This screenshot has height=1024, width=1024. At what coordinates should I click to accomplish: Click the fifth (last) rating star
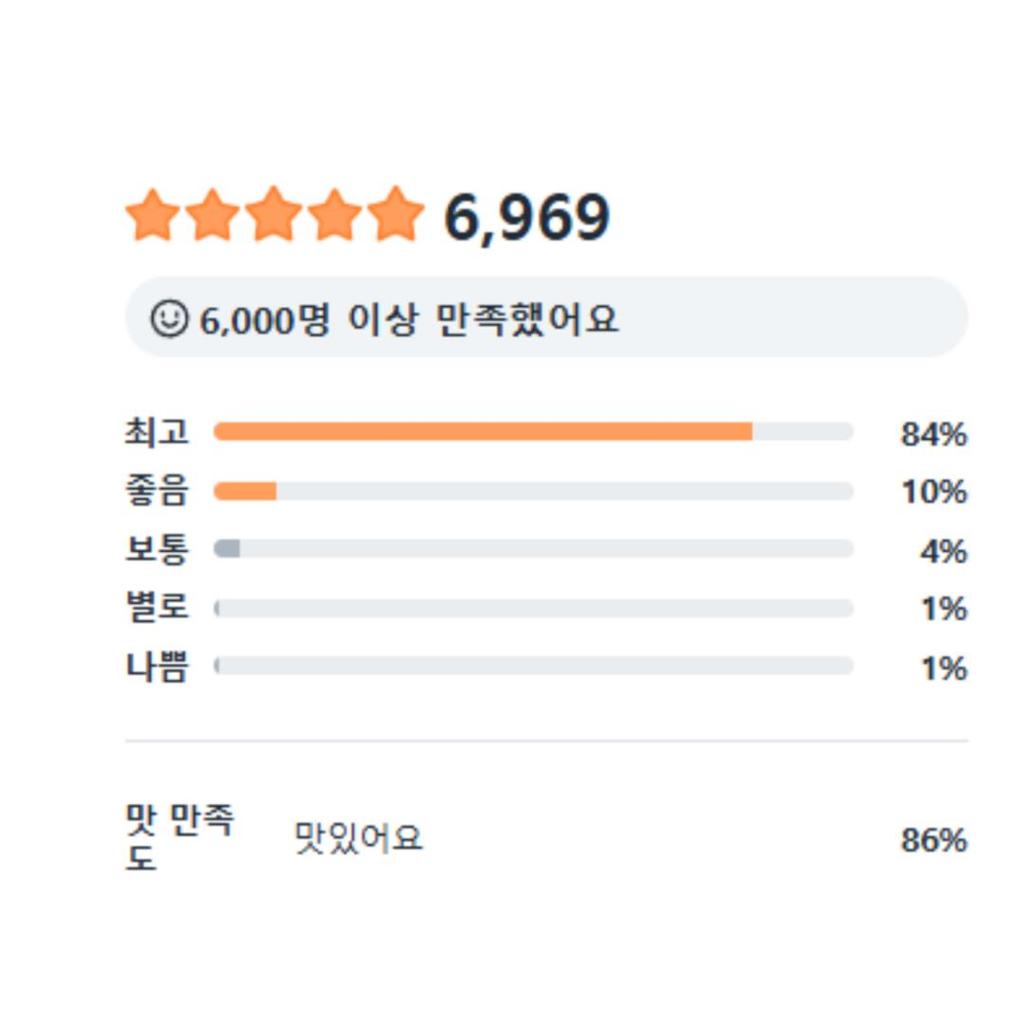click(396, 215)
